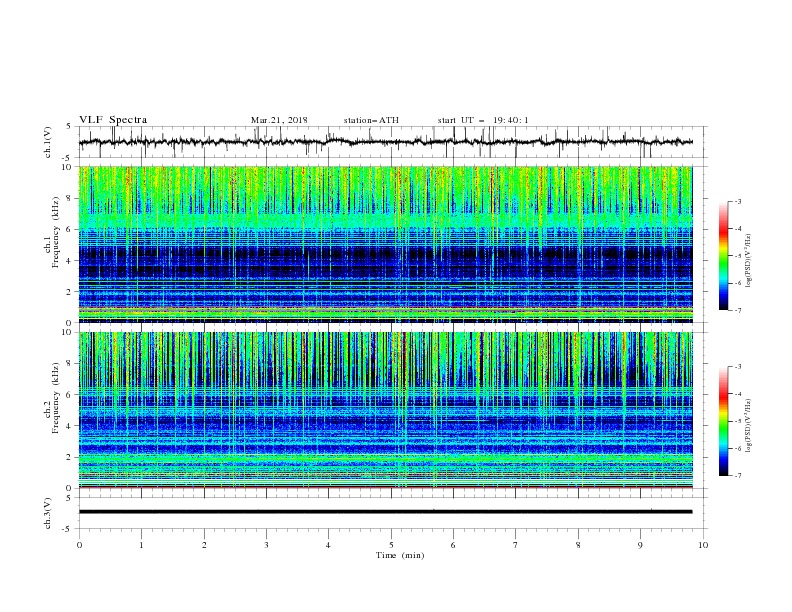This screenshot has width=792, height=612.
Task: Click the '-3' value on ch.1 colorbar
Action: click(737, 201)
